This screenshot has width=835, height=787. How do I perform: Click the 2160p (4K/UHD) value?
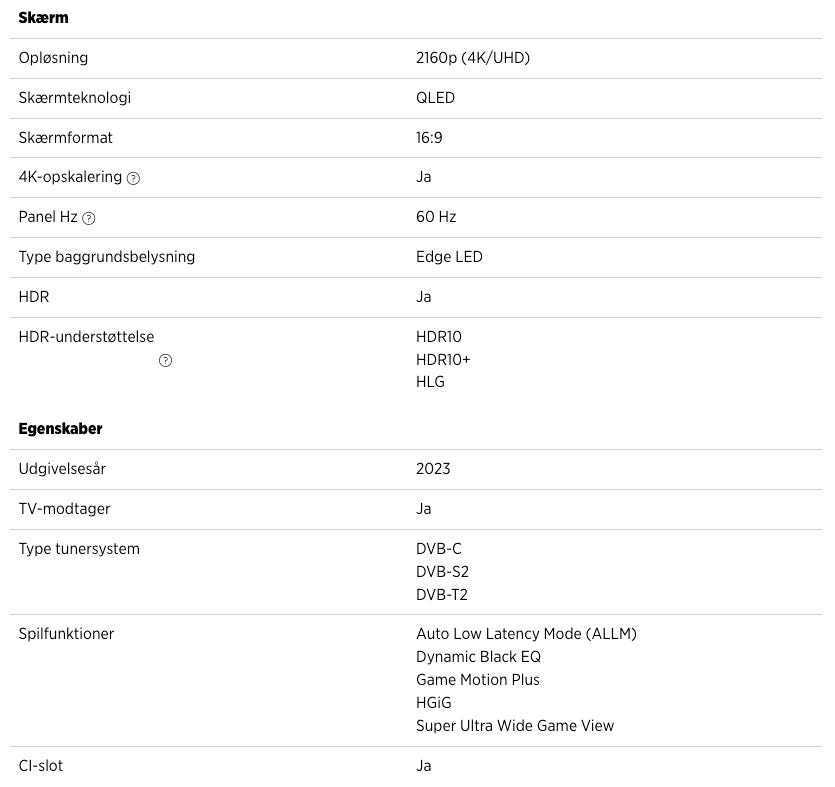click(472, 58)
